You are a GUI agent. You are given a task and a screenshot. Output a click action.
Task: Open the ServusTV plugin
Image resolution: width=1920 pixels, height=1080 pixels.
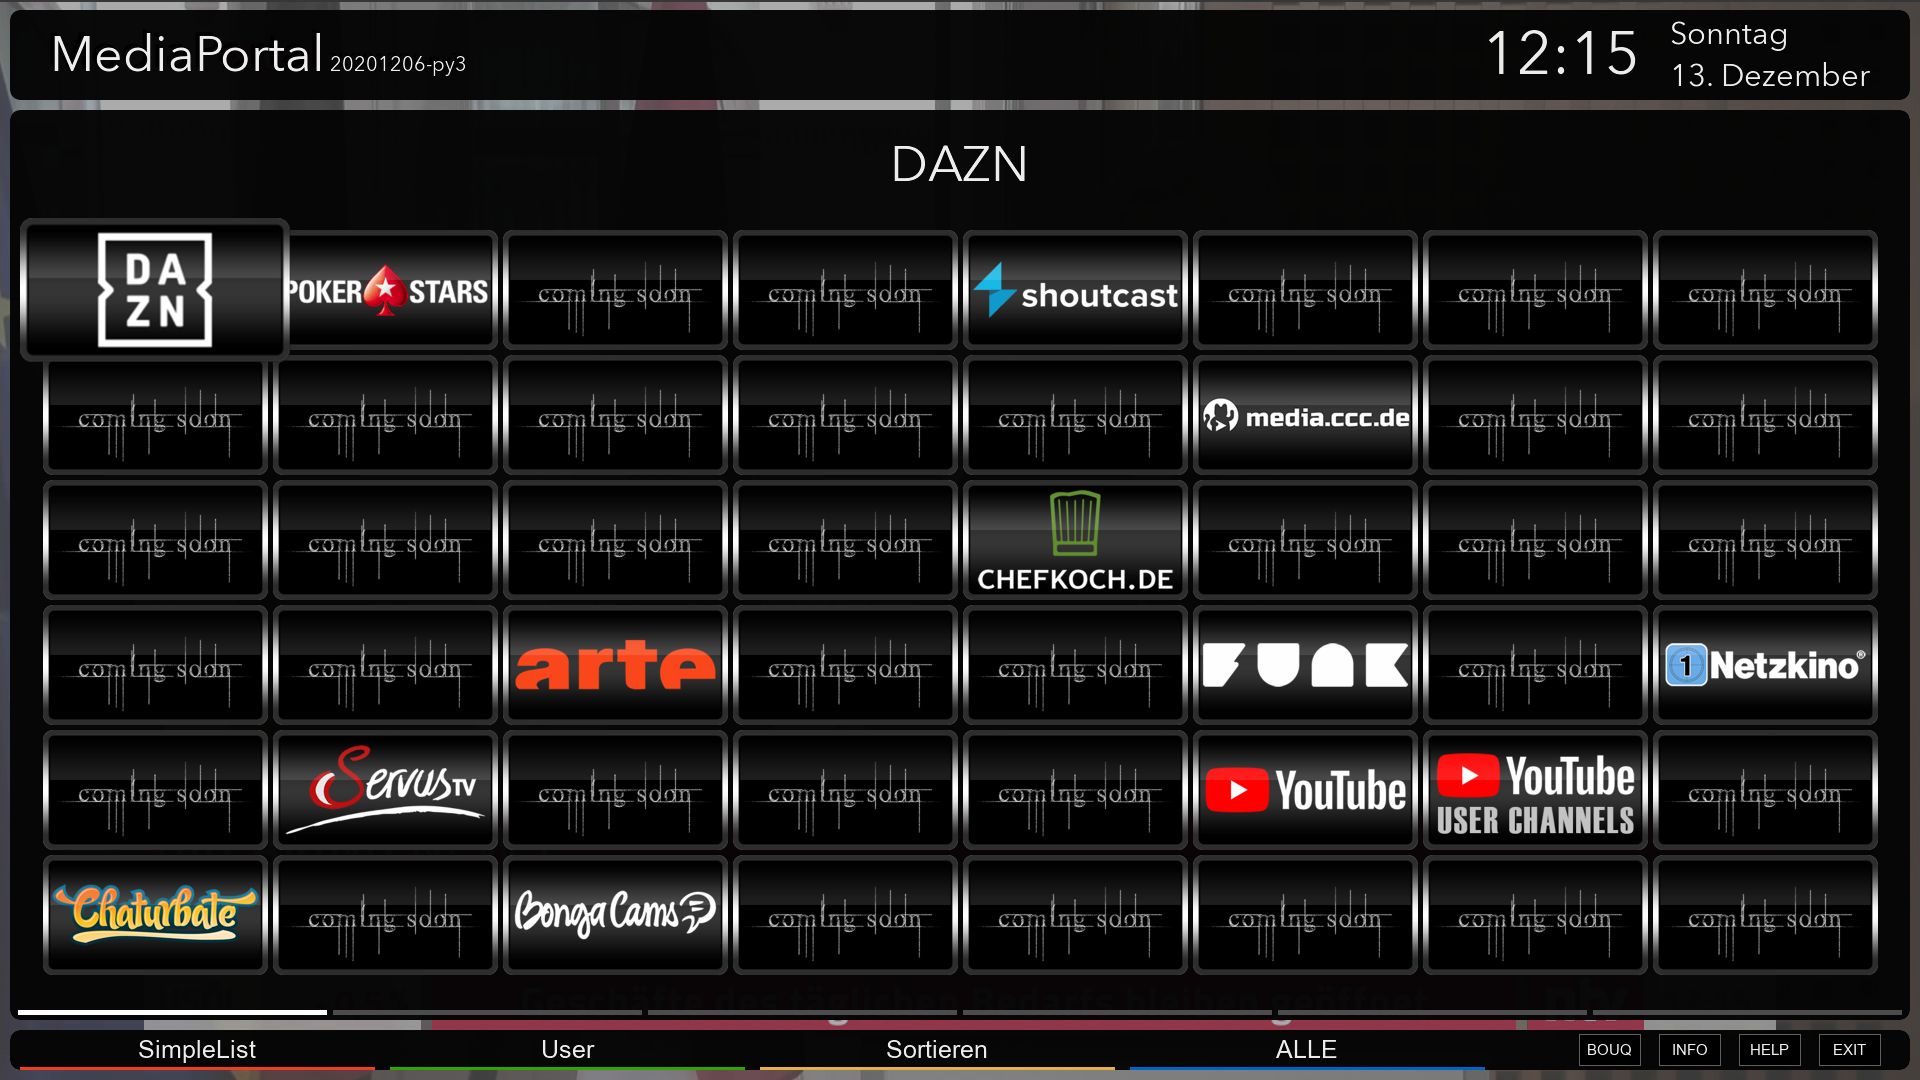coord(385,791)
